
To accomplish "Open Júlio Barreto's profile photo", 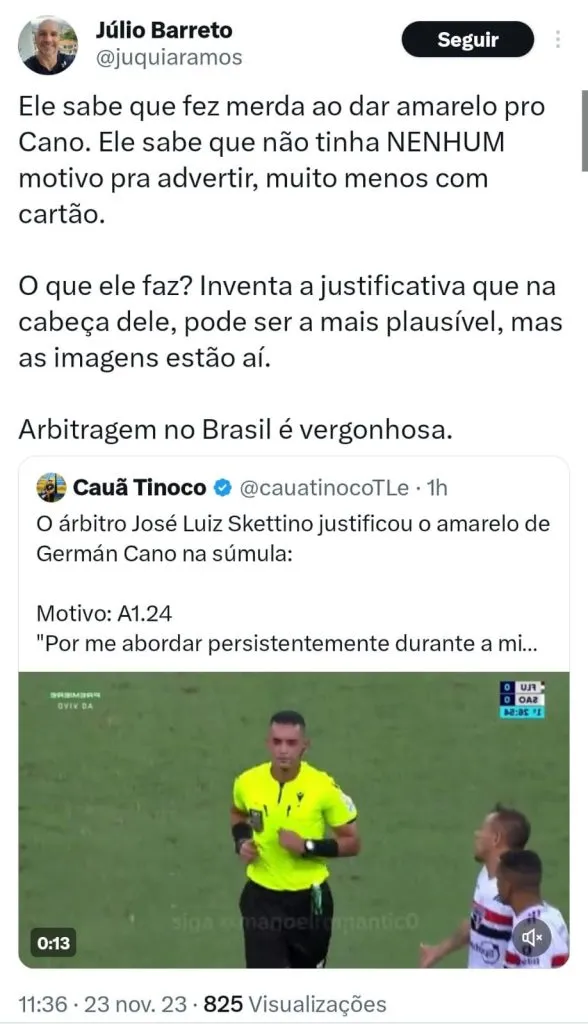I will pos(48,46).
